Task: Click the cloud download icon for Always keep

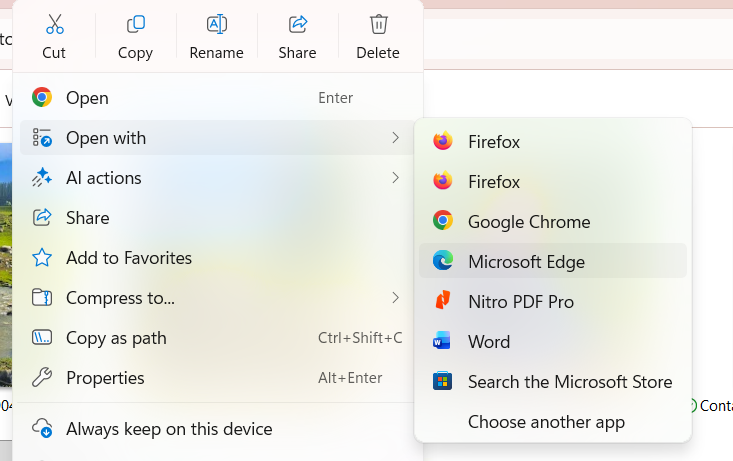Action: pyautogui.click(x=42, y=428)
